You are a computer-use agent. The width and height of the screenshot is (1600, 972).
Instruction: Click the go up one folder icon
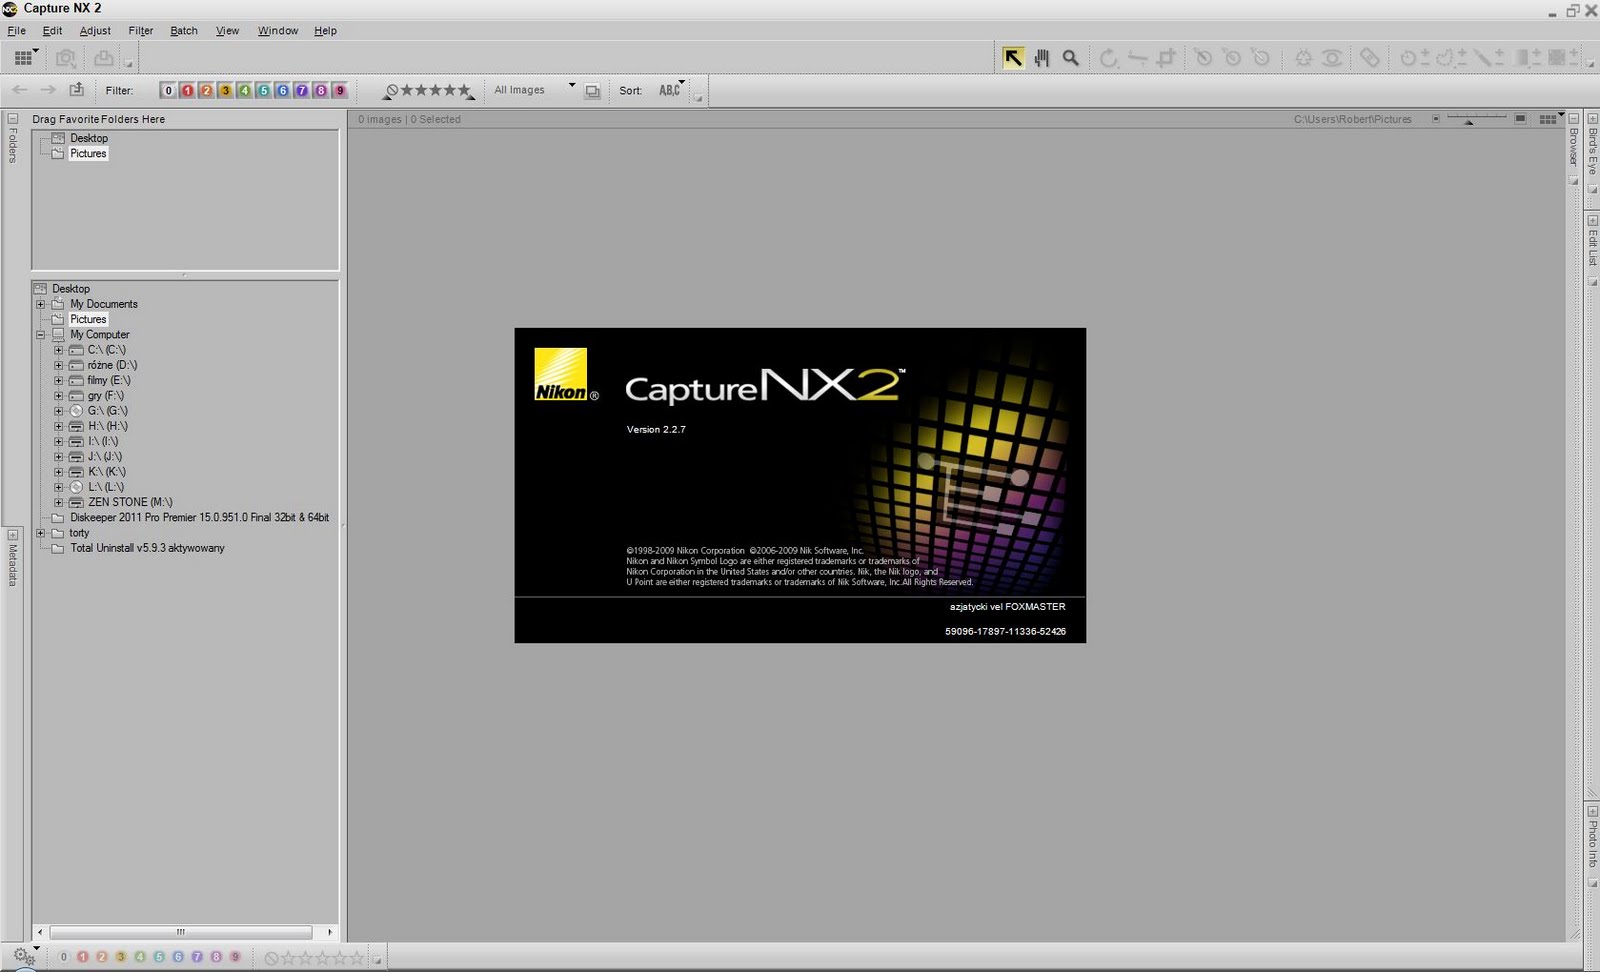pyautogui.click(x=77, y=90)
